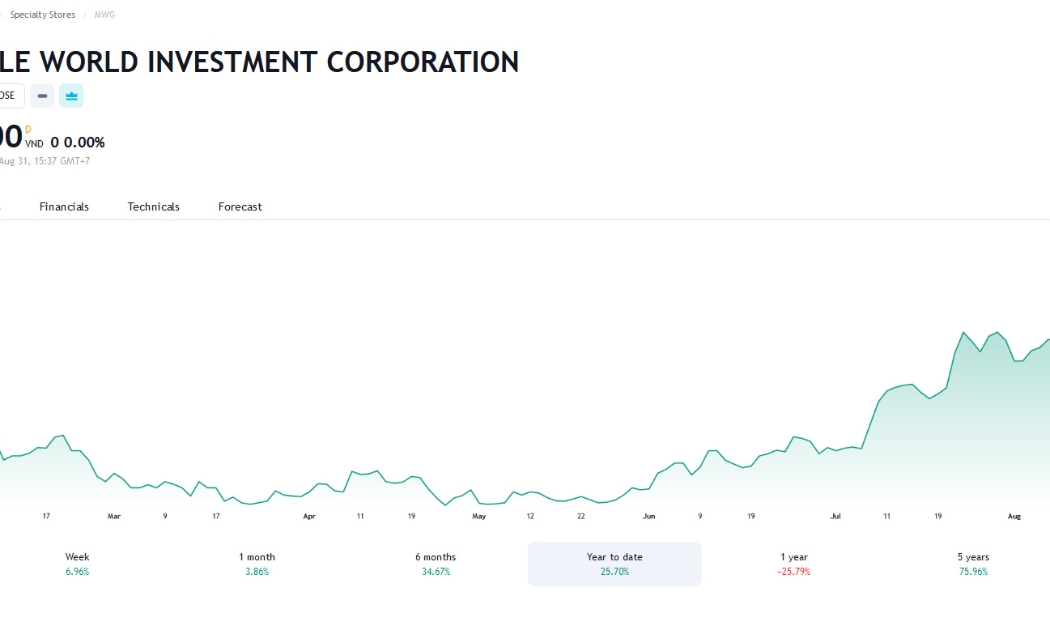Viewport: 1050px width, 630px height.
Task: Click the gray dash icon badge
Action: click(42, 96)
